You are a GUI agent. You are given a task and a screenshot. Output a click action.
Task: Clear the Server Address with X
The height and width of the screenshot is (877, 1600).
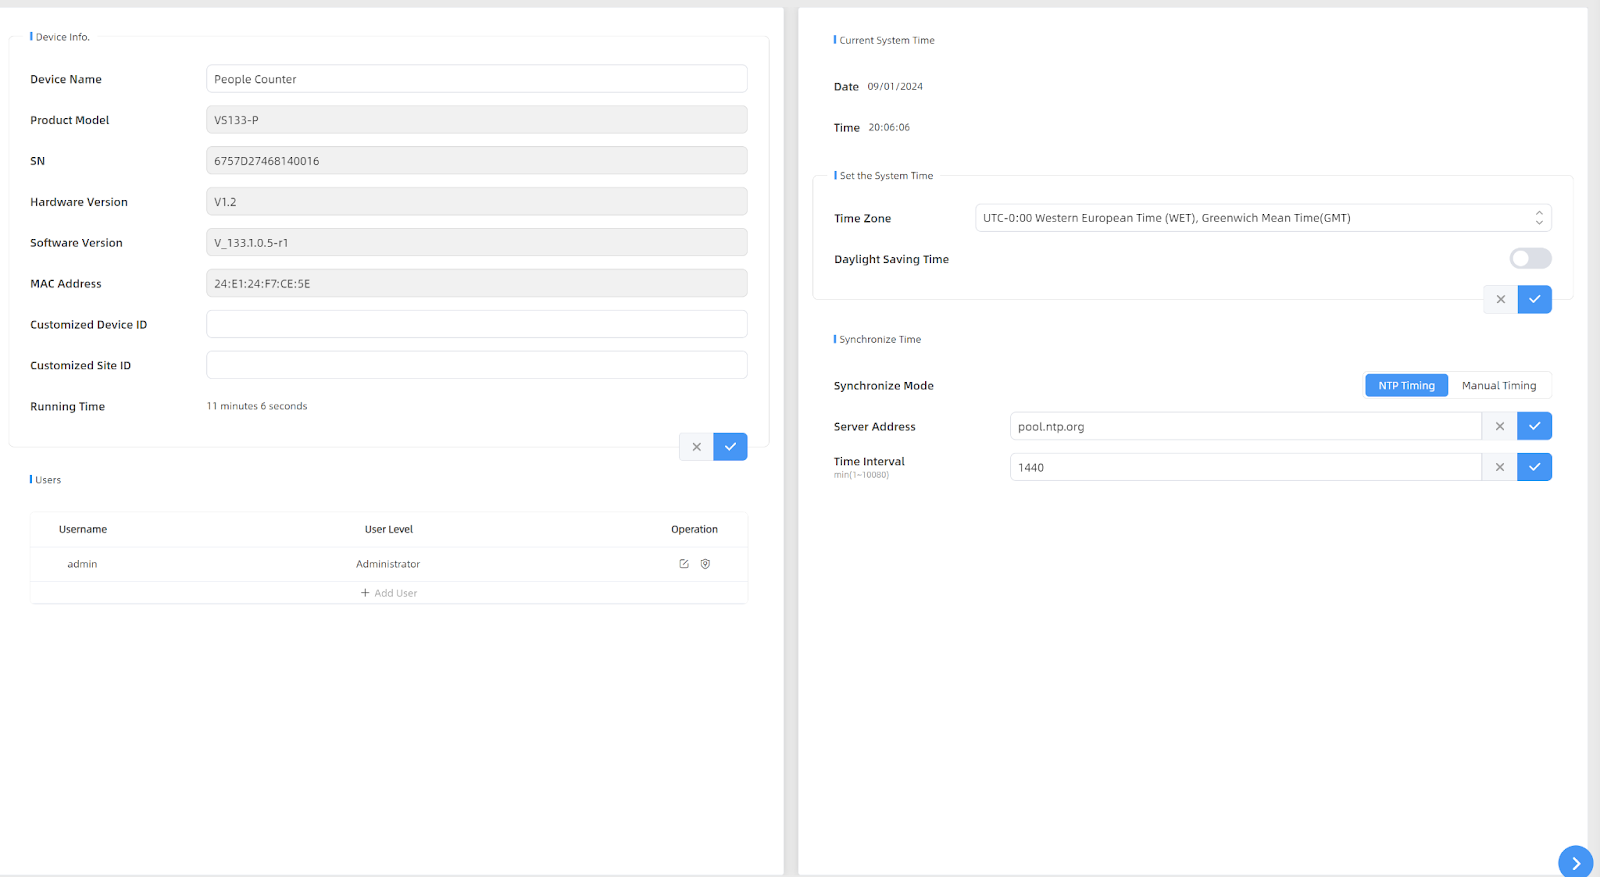pos(1499,426)
